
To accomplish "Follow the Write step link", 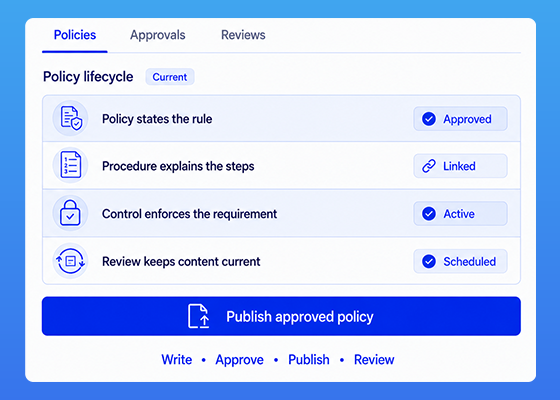I will (x=176, y=360).
